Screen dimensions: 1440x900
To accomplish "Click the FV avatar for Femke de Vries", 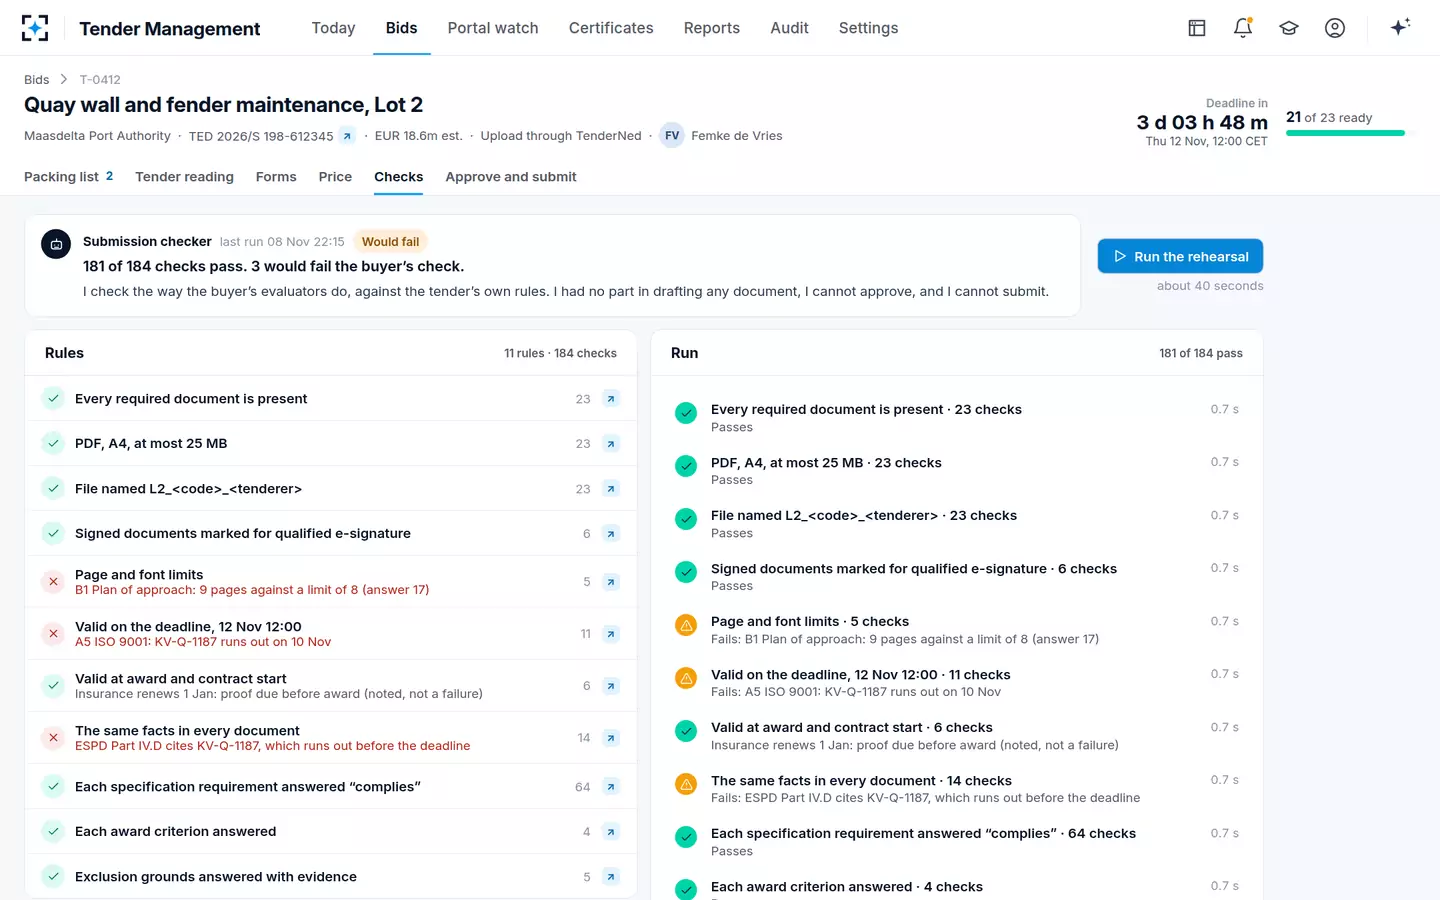I will pyautogui.click(x=672, y=136).
